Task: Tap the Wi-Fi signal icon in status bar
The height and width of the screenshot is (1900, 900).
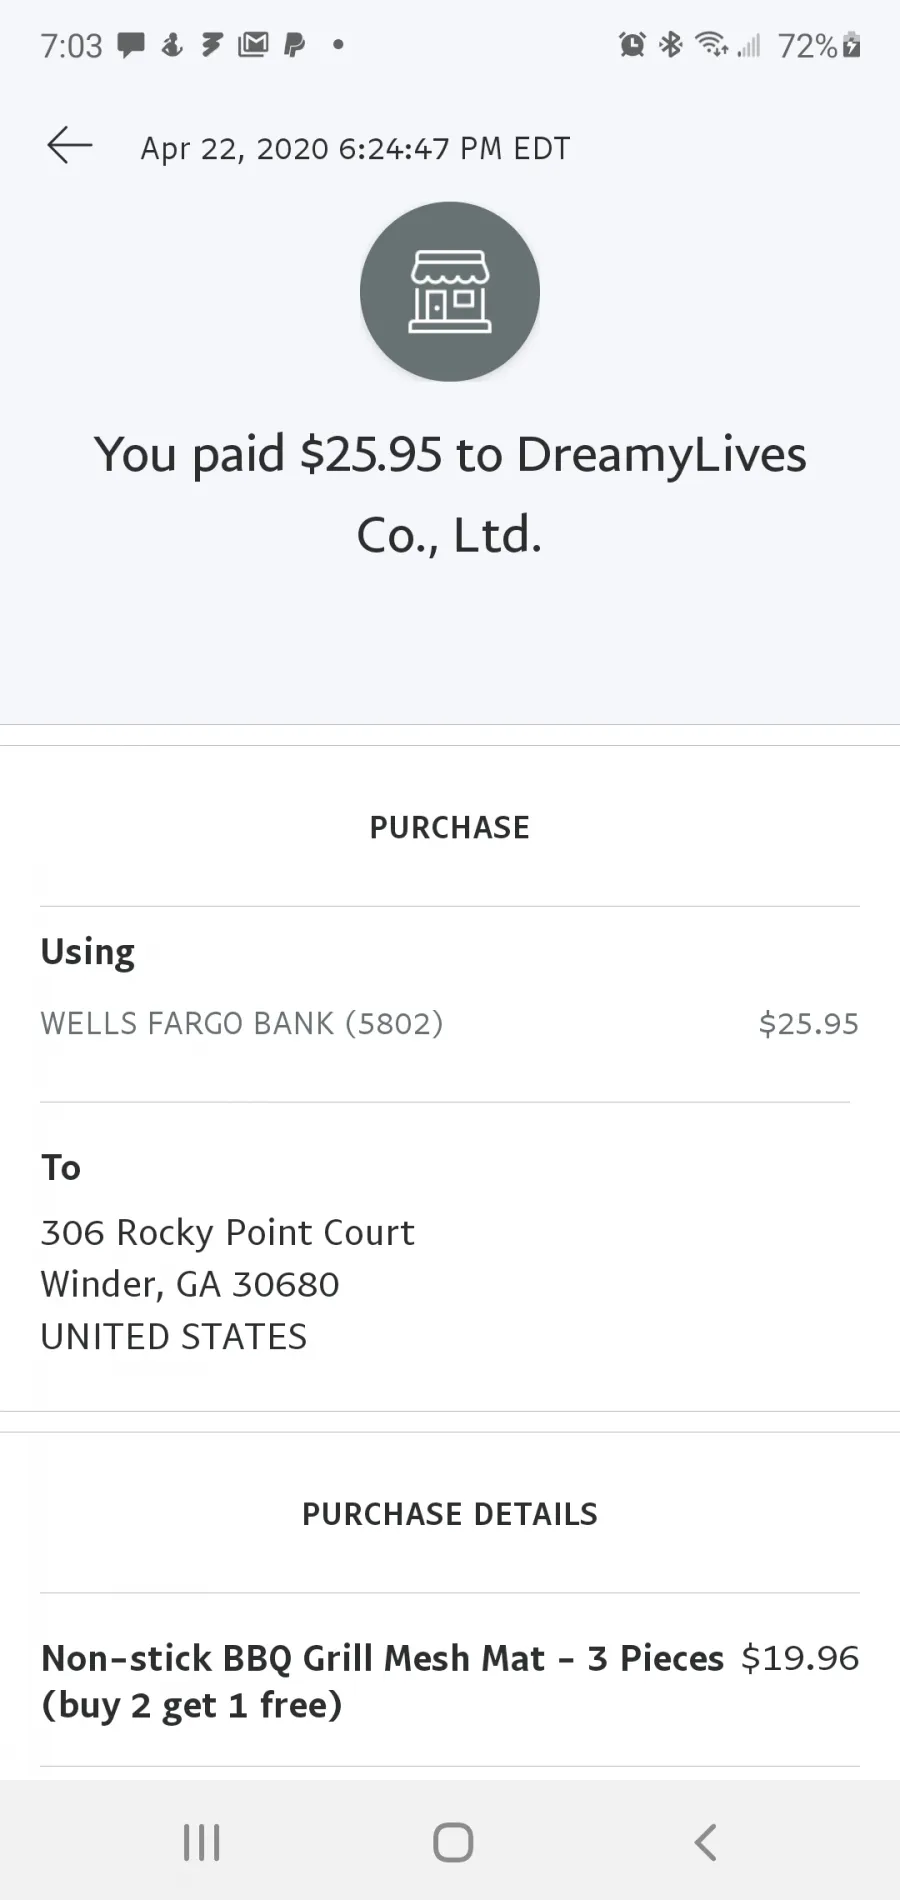Action: click(711, 45)
